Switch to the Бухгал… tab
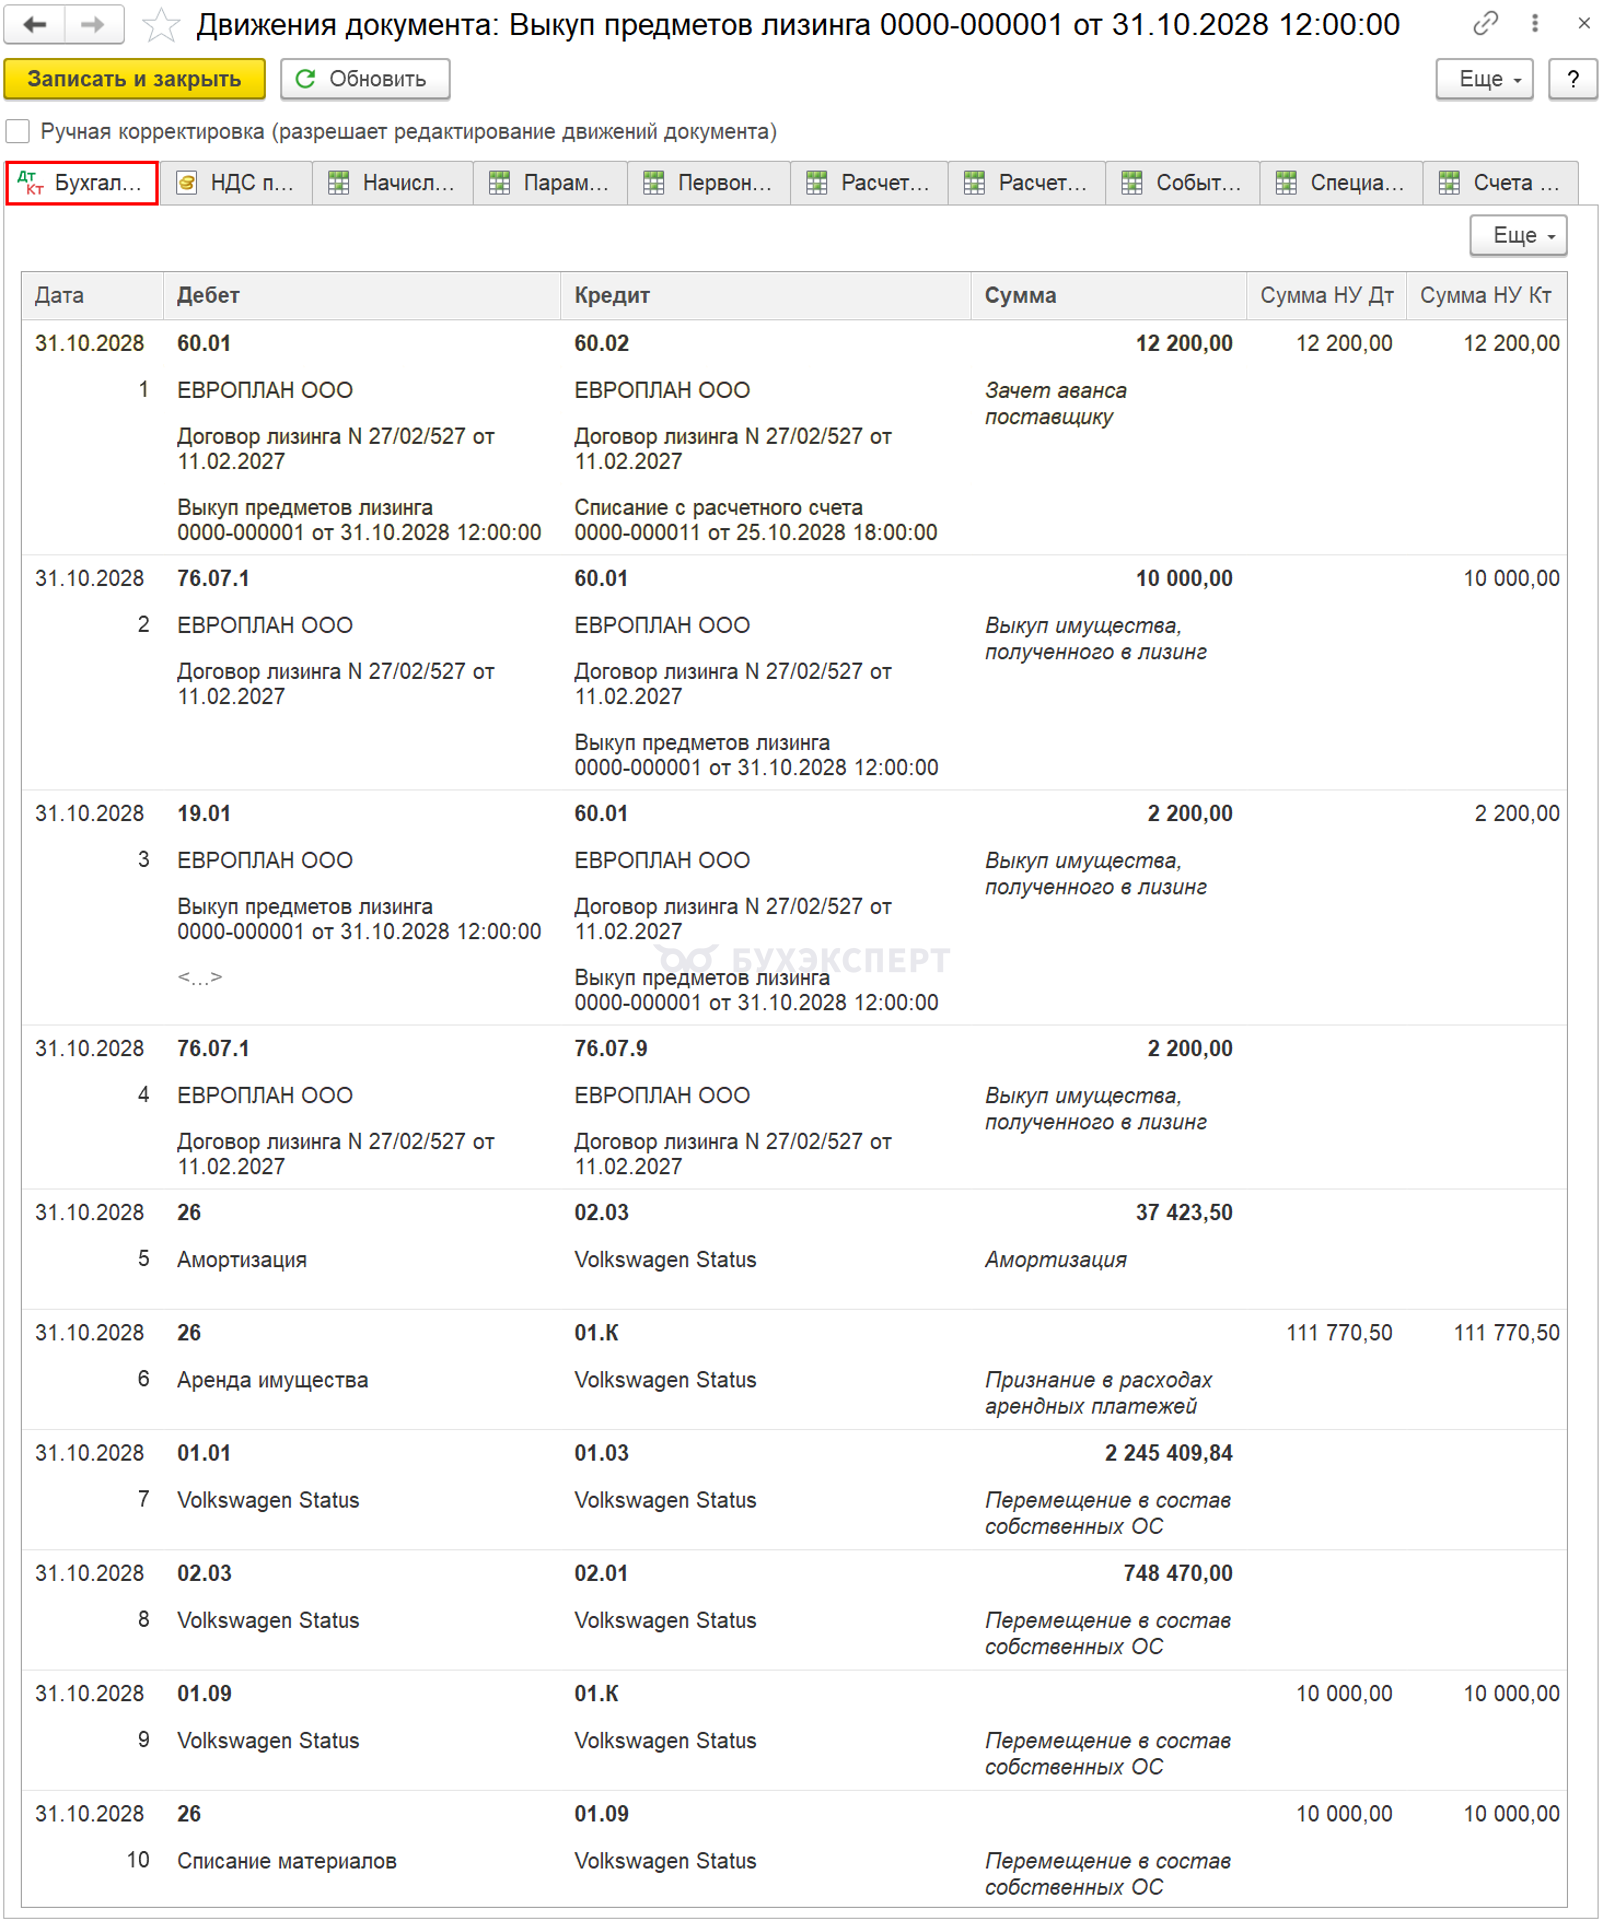 (x=82, y=183)
